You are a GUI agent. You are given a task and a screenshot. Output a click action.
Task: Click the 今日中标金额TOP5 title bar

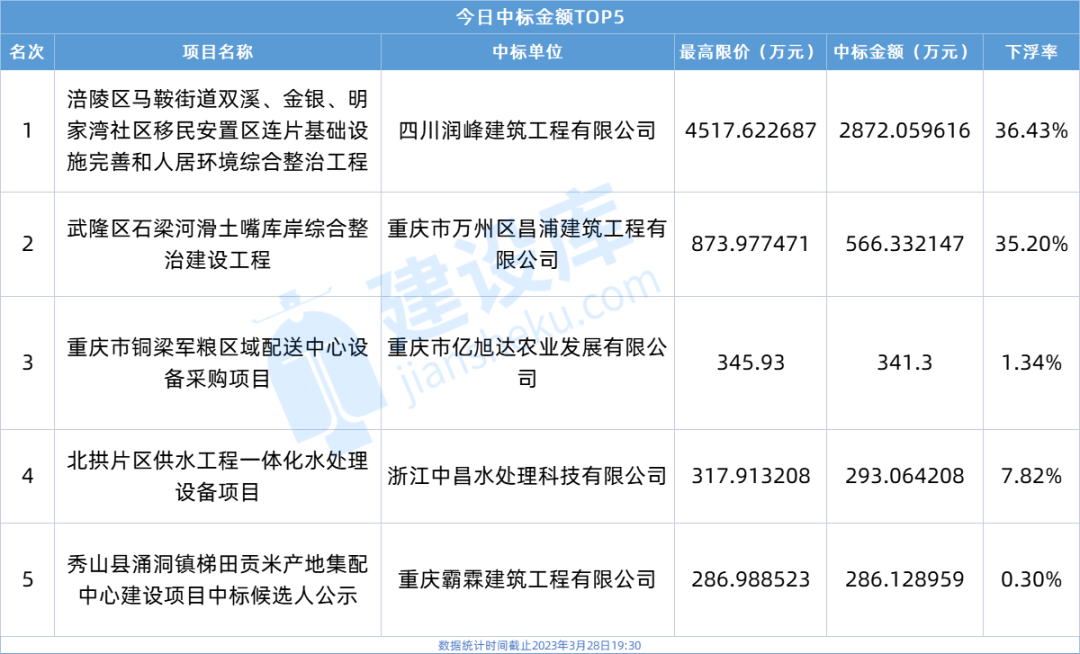coord(540,17)
